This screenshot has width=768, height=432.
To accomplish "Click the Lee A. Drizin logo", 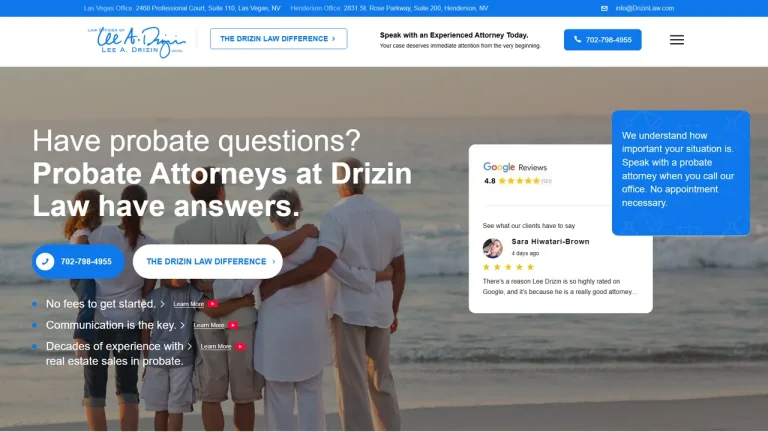I will pyautogui.click(x=137, y=42).
